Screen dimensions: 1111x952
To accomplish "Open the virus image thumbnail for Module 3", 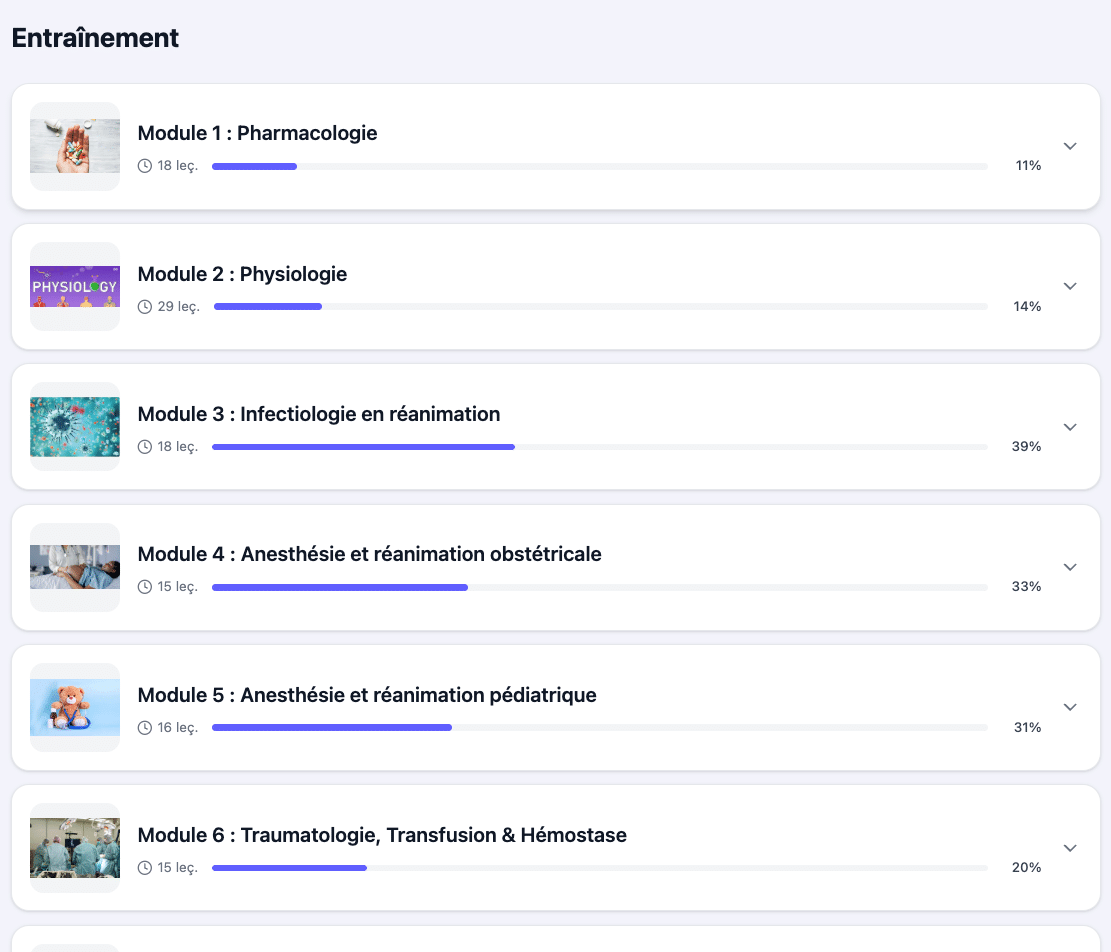I will pos(75,427).
